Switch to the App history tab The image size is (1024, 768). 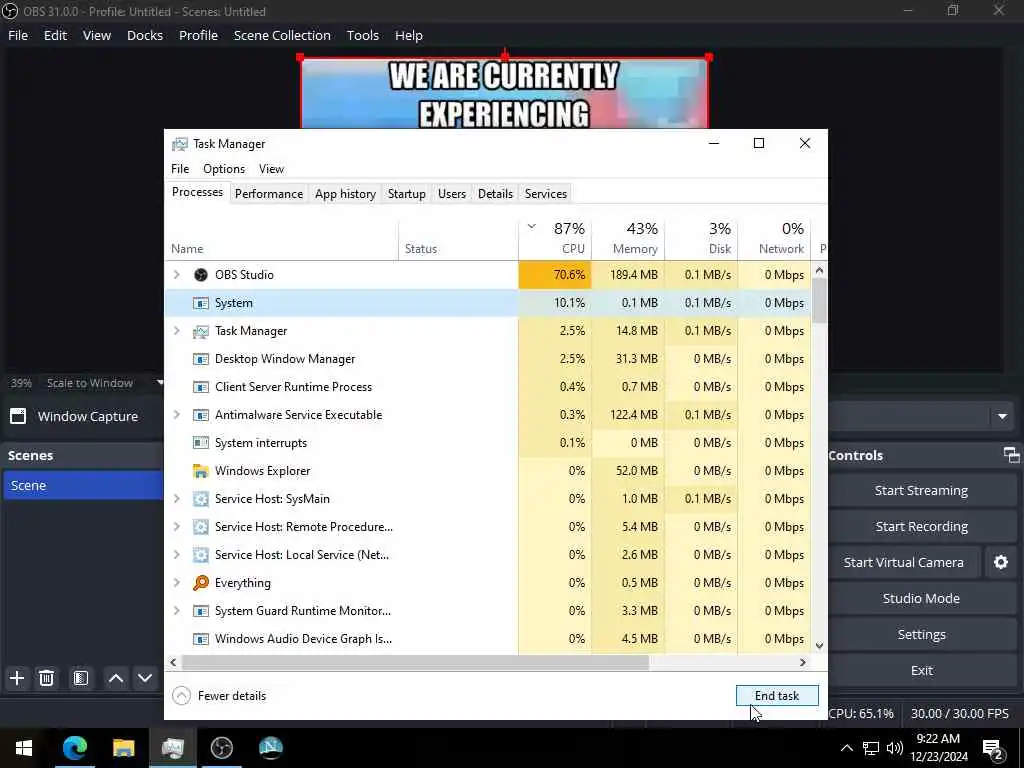[345, 194]
